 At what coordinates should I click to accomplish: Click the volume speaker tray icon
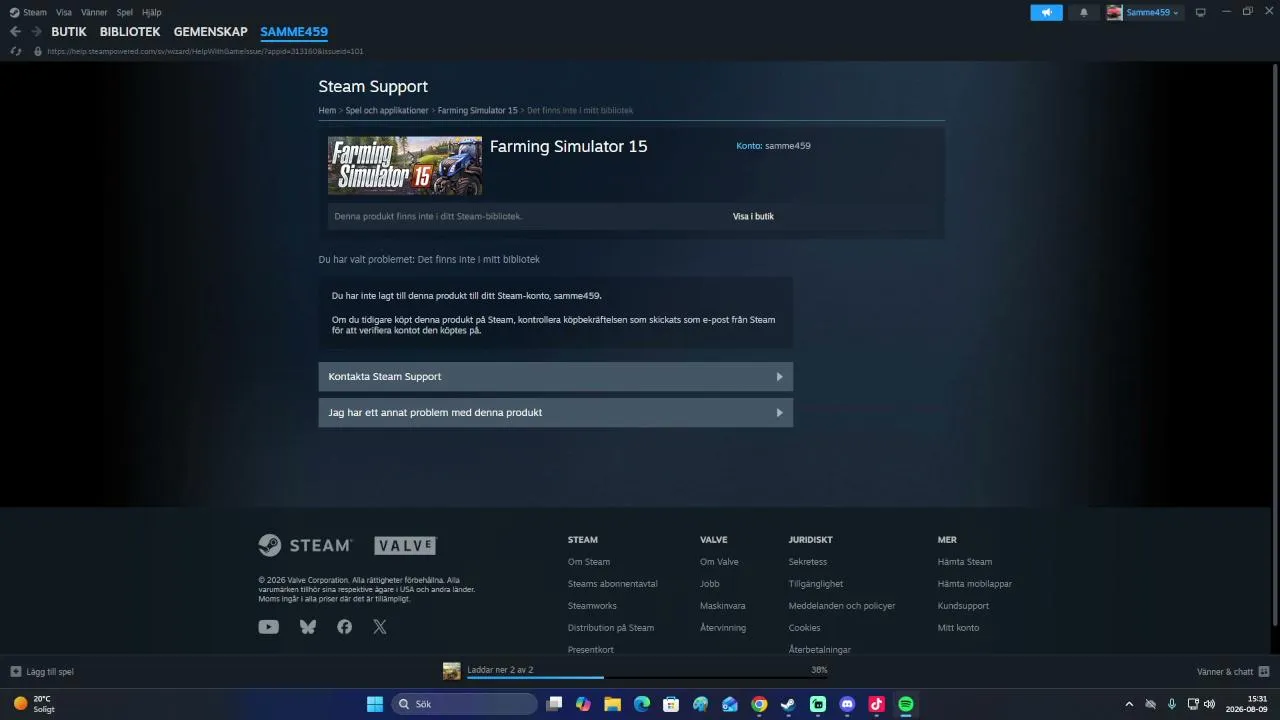click(x=1210, y=704)
